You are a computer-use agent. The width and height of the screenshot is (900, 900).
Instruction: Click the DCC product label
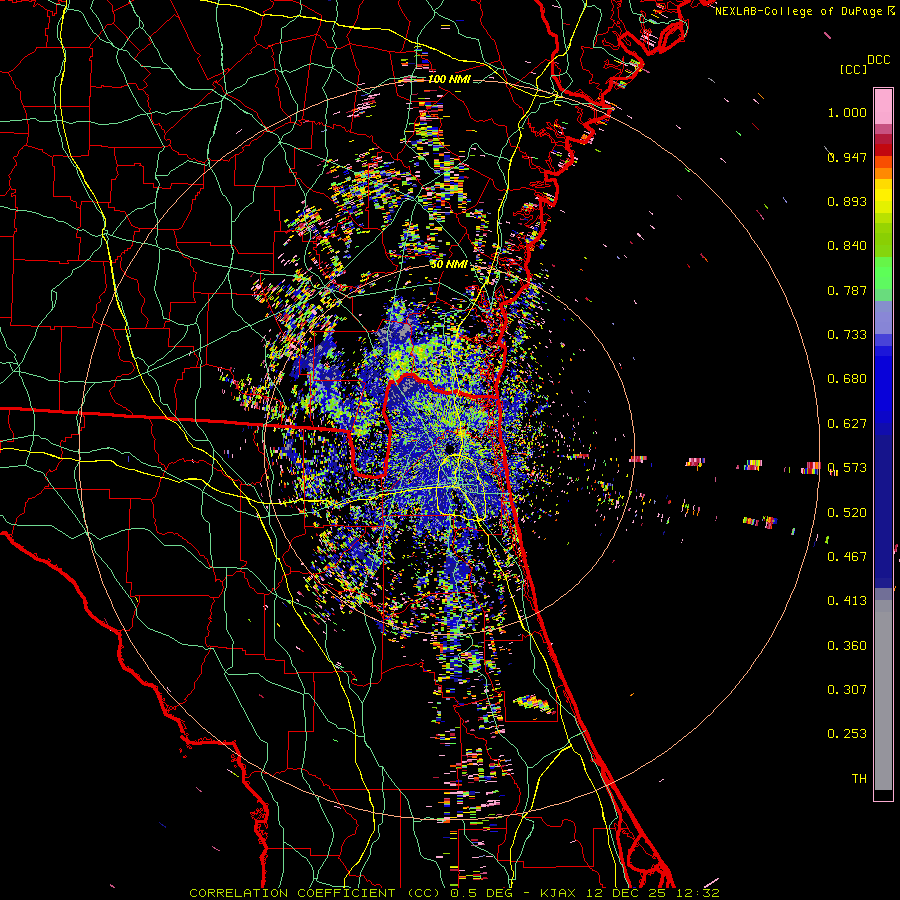[878, 60]
